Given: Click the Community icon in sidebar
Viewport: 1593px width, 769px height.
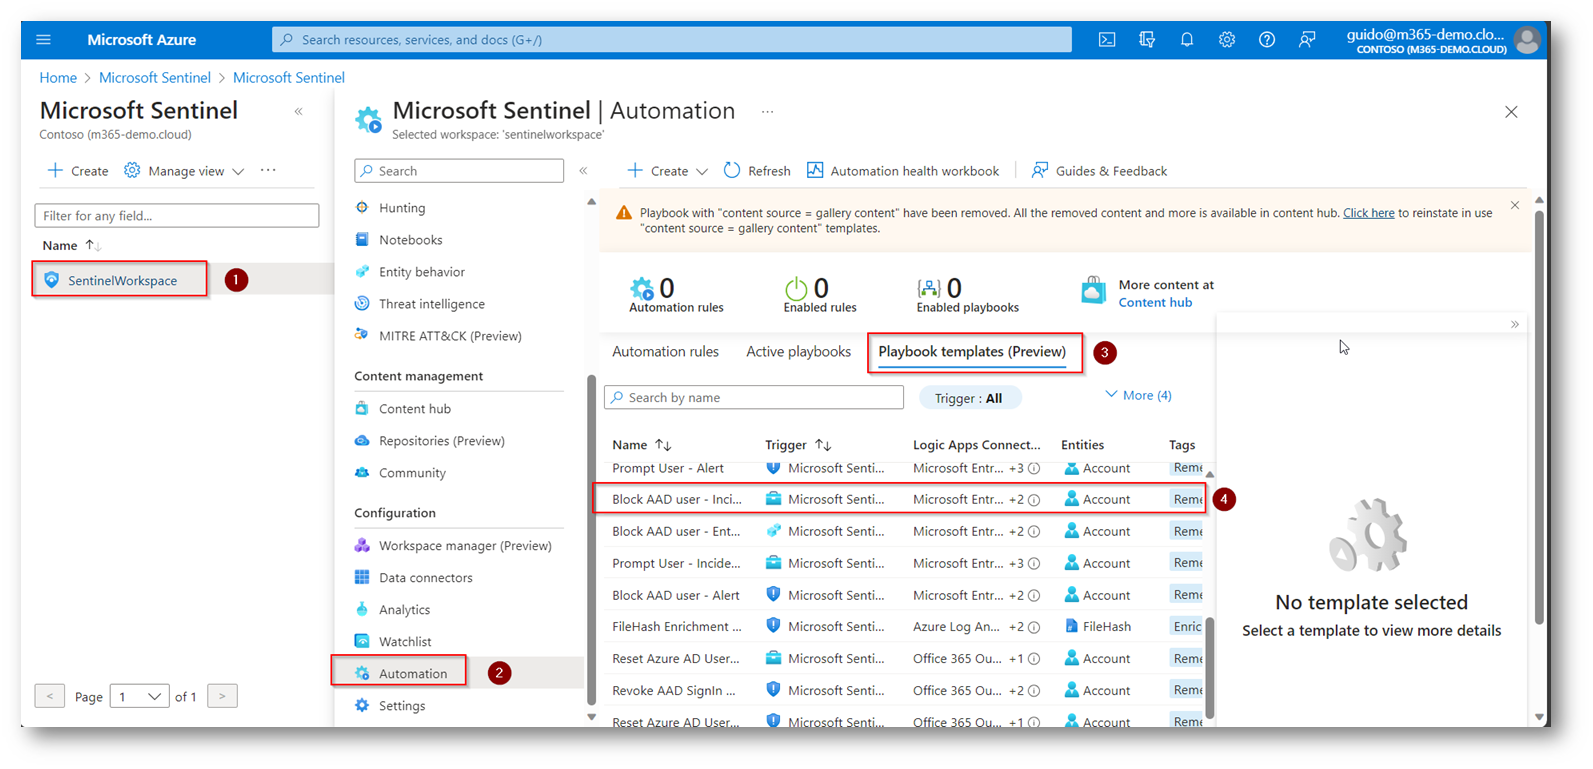Looking at the screenshot, I should [x=362, y=473].
